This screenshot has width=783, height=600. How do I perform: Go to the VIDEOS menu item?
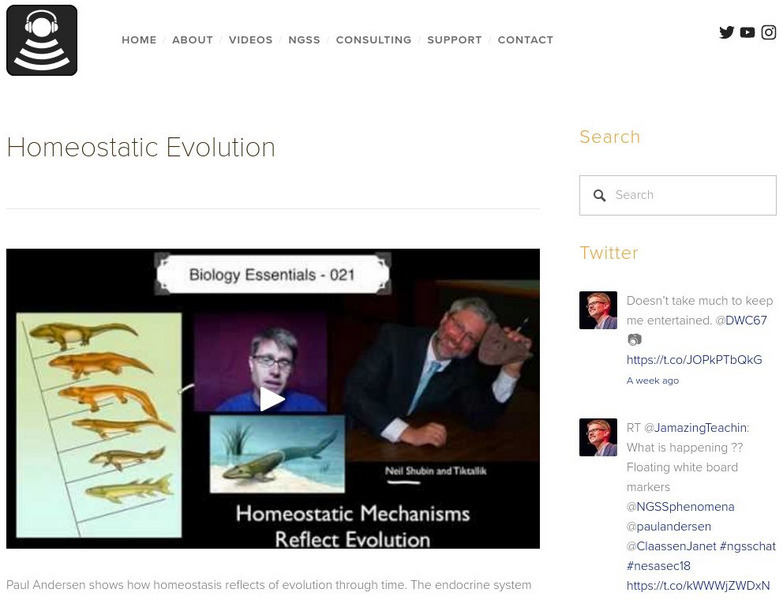(250, 40)
